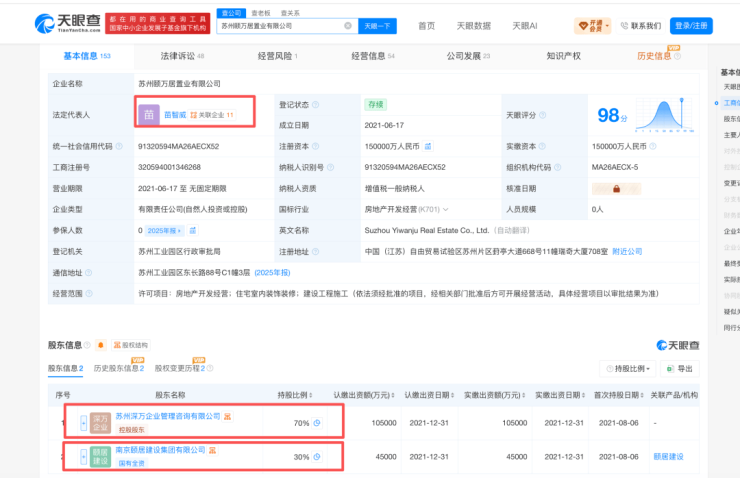The height and width of the screenshot is (478, 740).
Task: Switch to 法律诉讼 tab
Action: coord(182,56)
